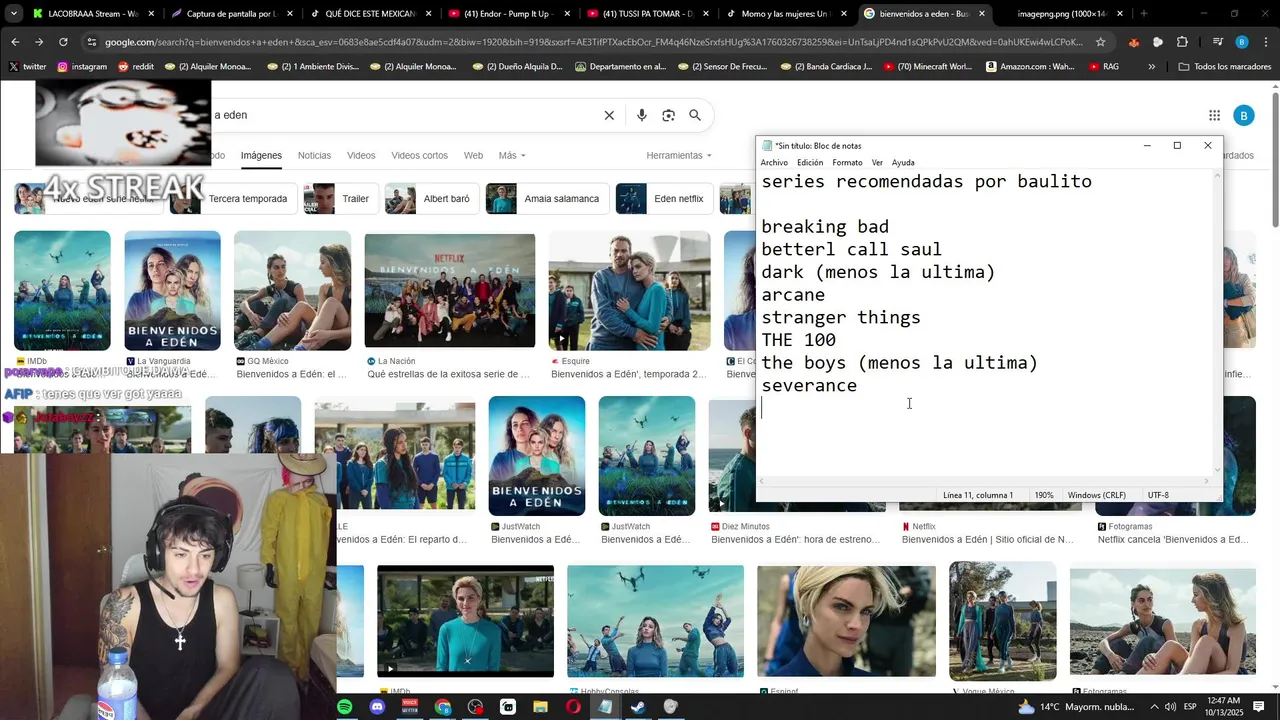Filter by Amaia salamanca chip
Viewport: 1280px width, 720px height.
click(x=548, y=199)
